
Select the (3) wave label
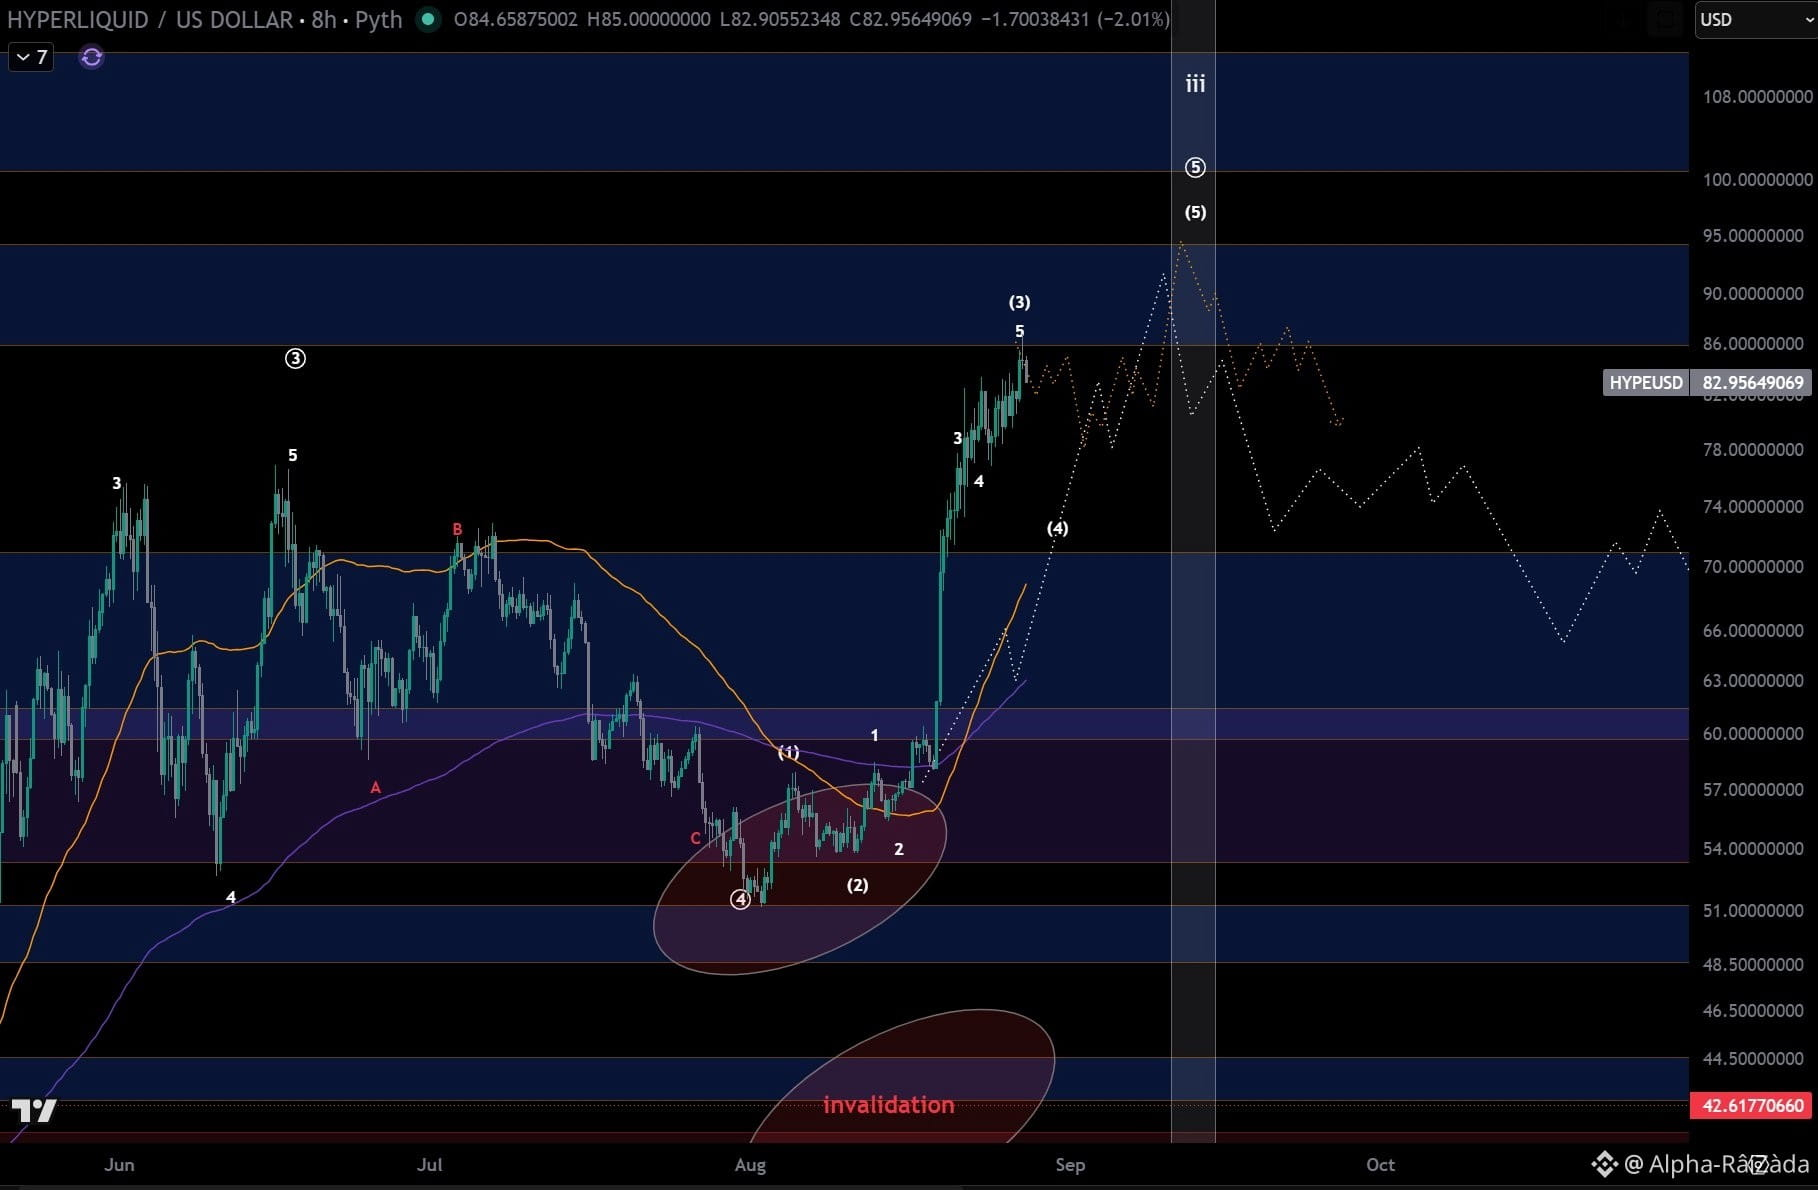coord(1019,302)
